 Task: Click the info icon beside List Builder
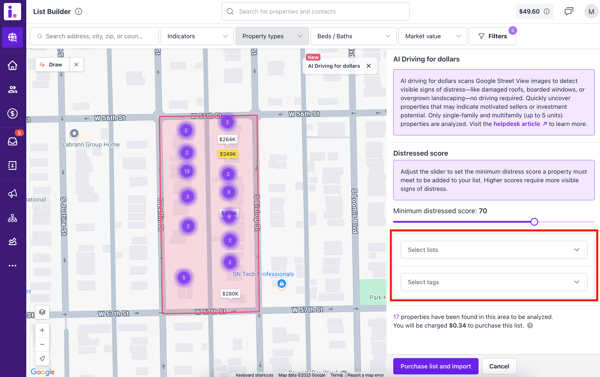78,11
